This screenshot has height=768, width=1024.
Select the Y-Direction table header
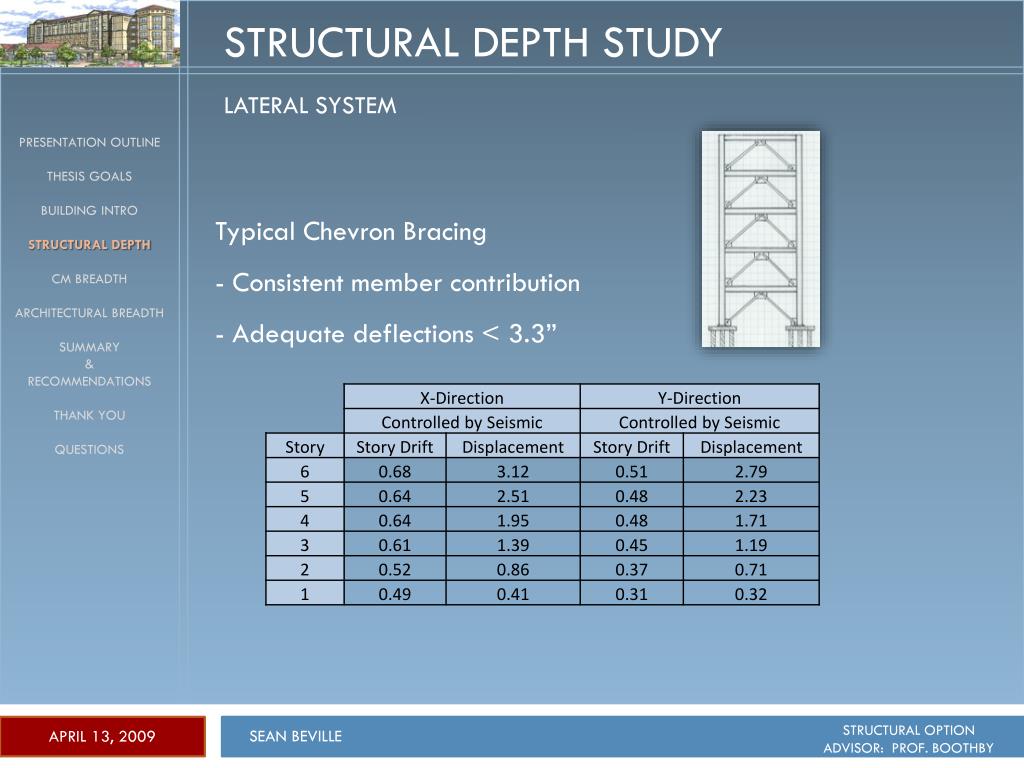pyautogui.click(x=699, y=397)
